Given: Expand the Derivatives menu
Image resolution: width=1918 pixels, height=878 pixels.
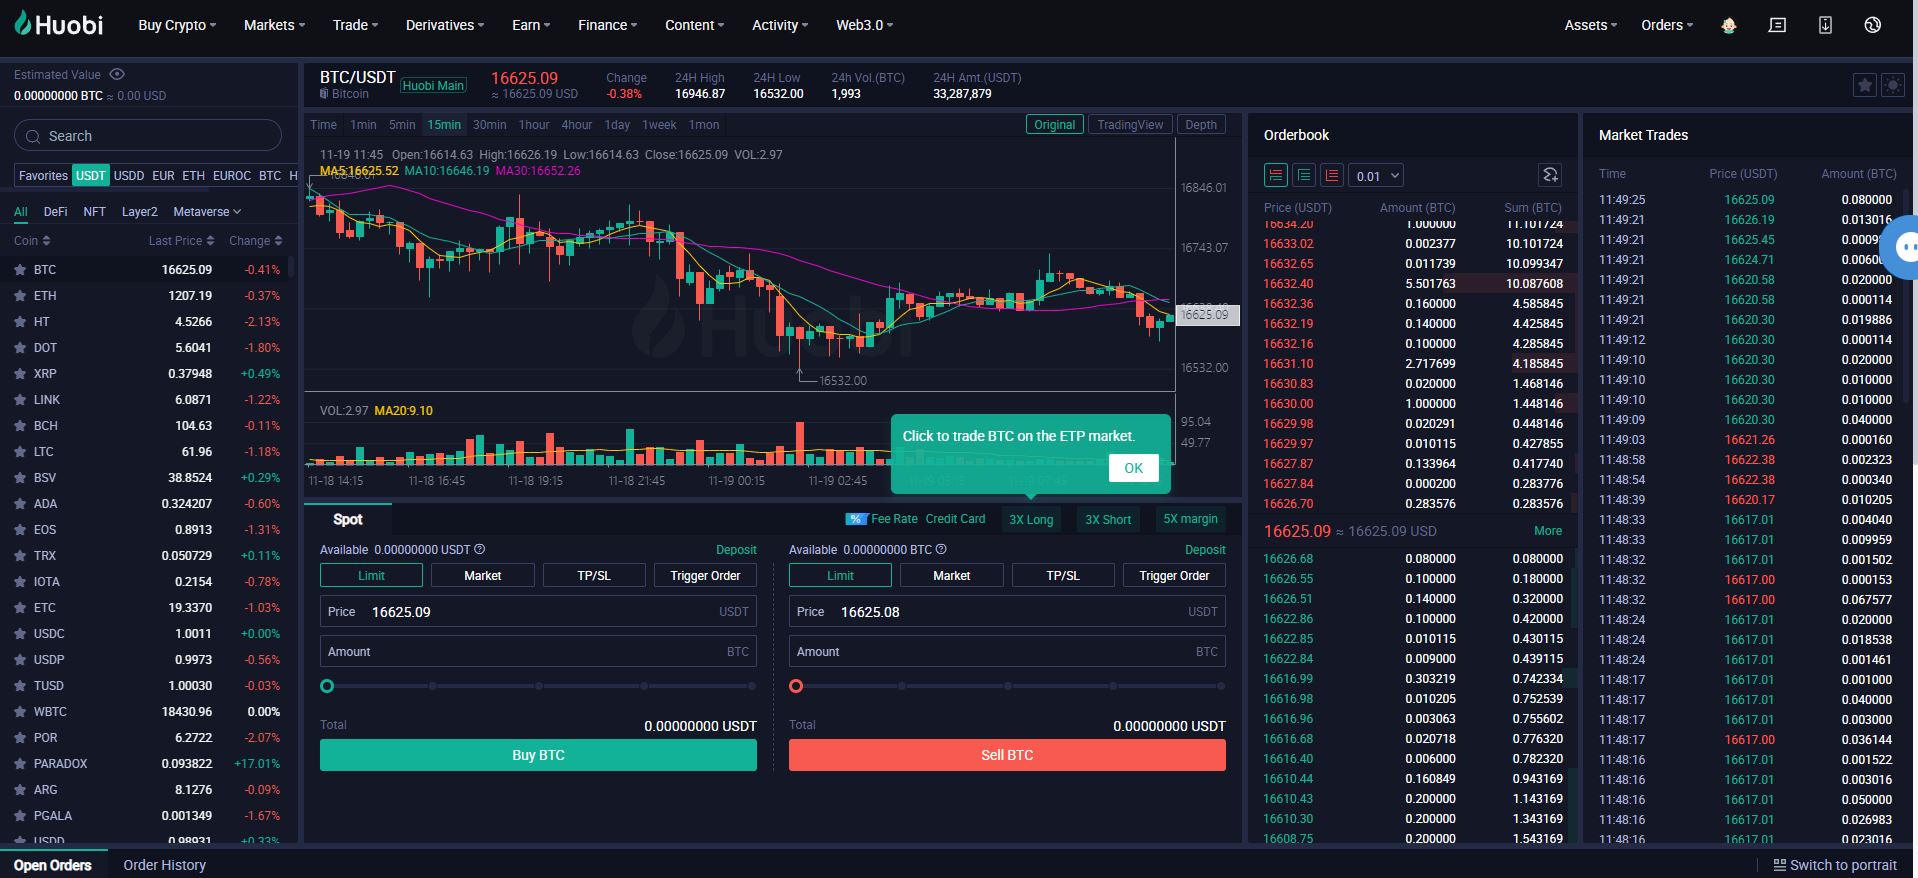Looking at the screenshot, I should pyautogui.click(x=445, y=25).
